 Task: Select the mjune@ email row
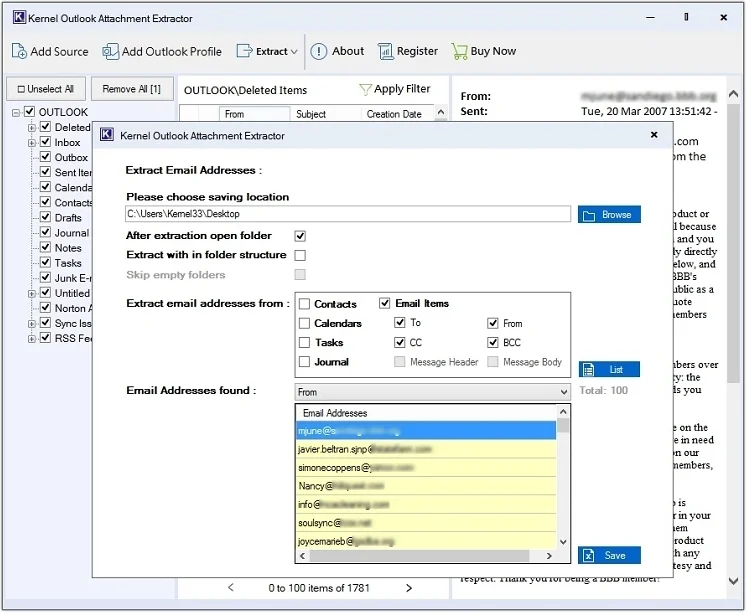click(425, 431)
